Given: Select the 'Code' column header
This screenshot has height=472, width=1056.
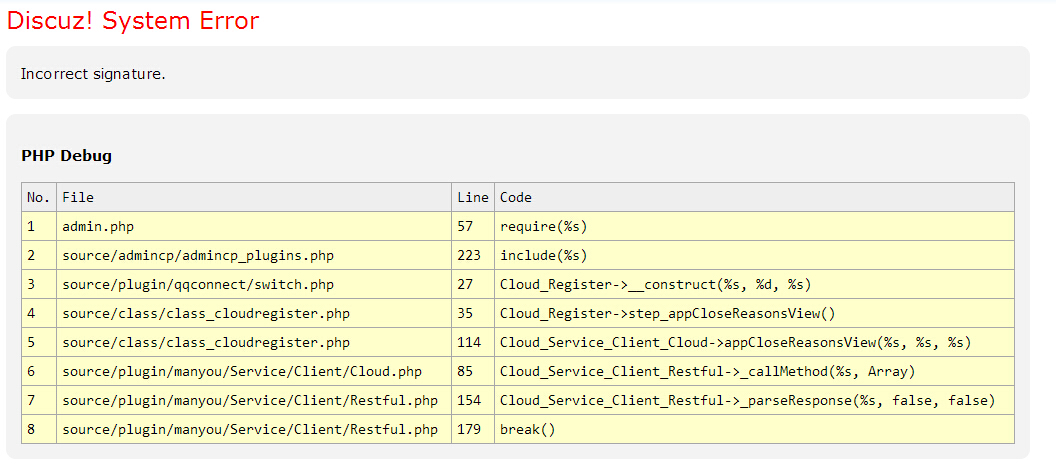Looking at the screenshot, I should click(x=516, y=197).
